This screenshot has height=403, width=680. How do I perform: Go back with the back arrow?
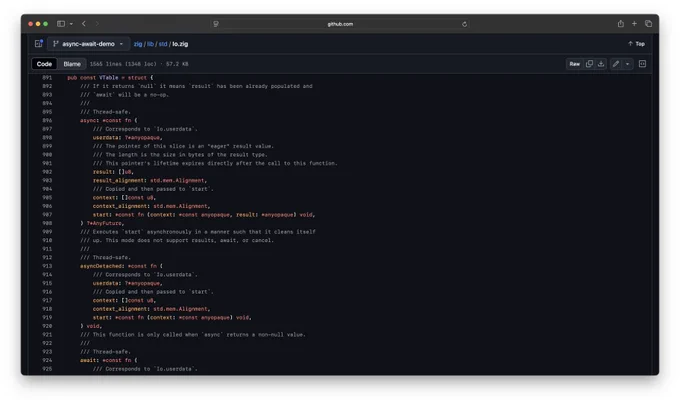pos(84,24)
